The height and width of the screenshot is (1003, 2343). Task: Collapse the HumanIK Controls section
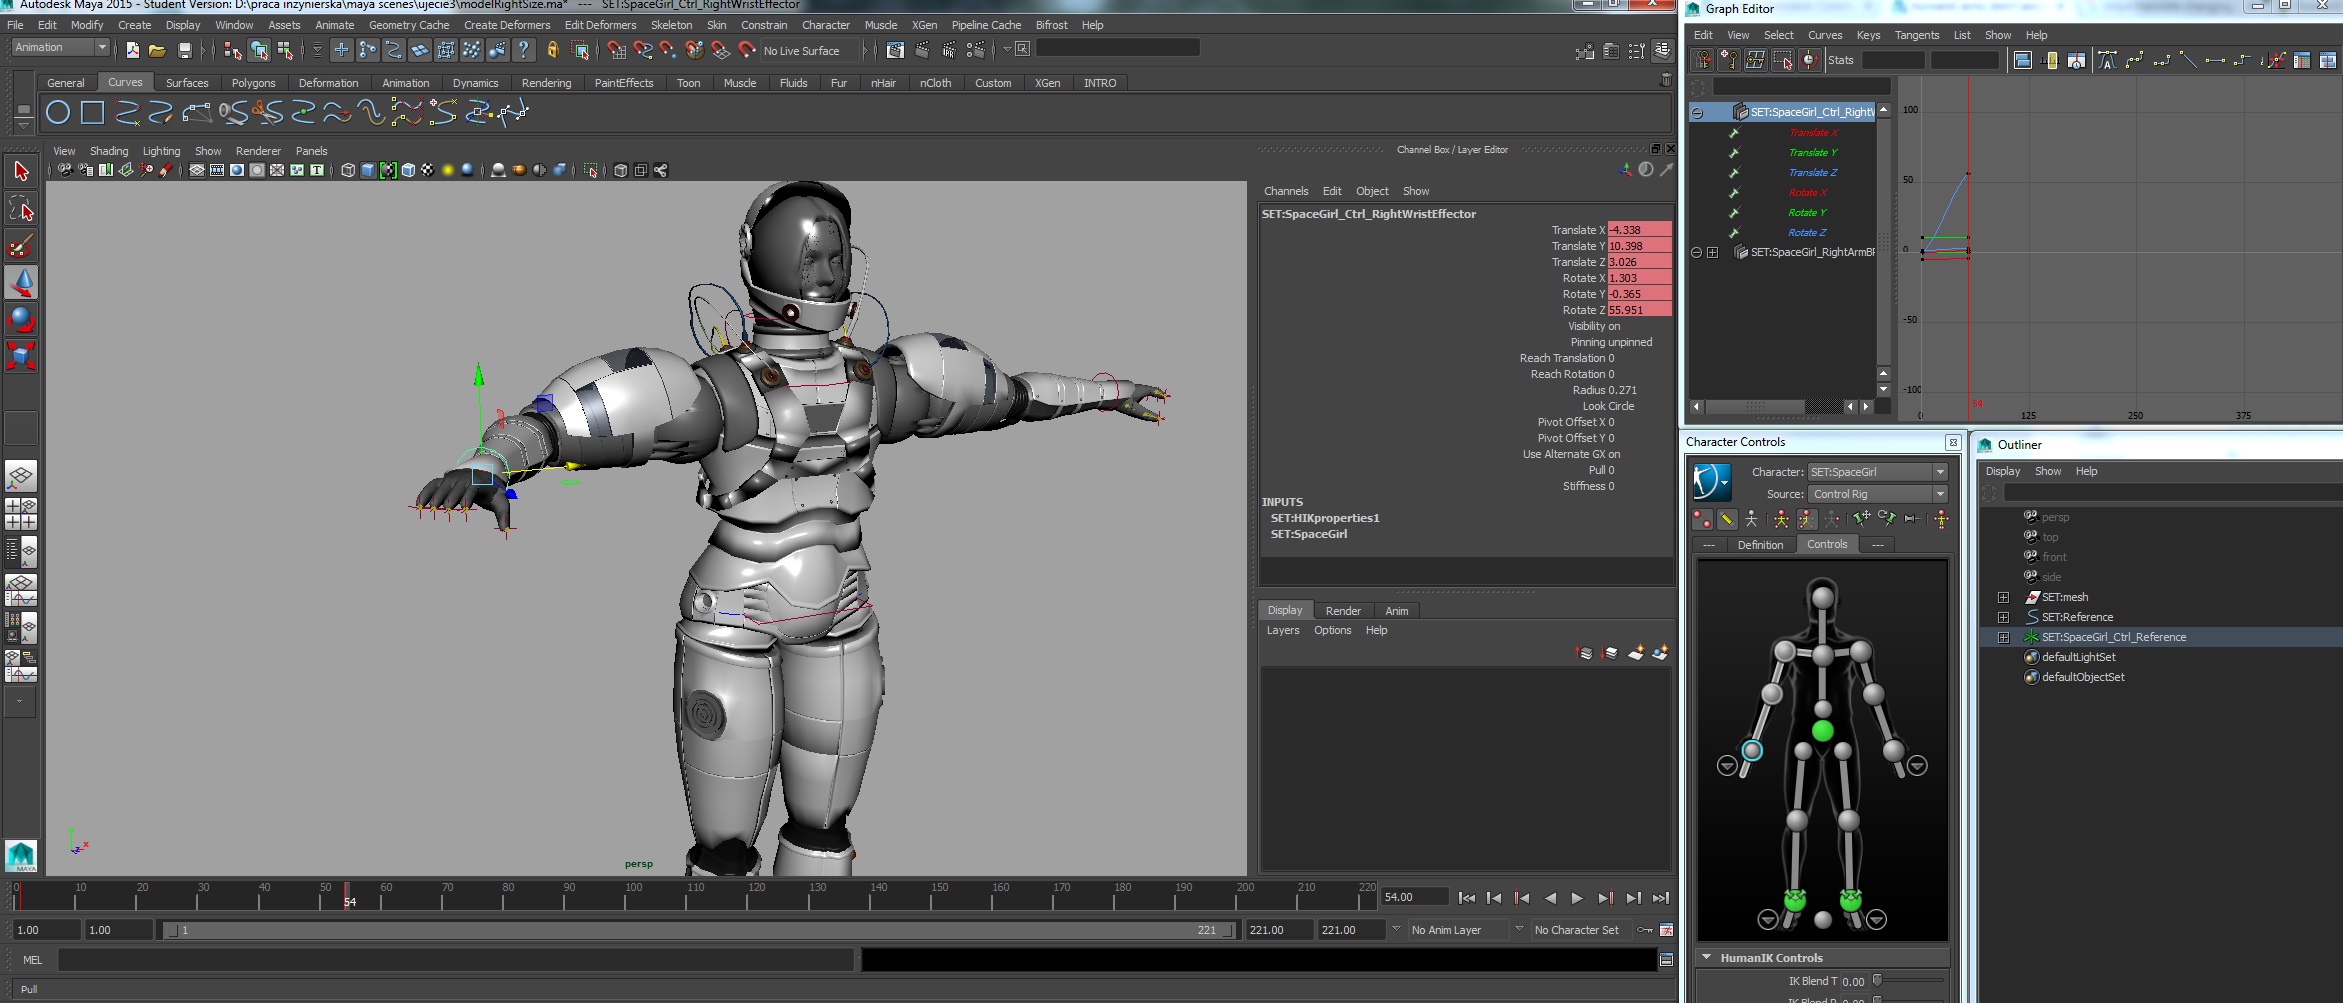click(x=1707, y=957)
